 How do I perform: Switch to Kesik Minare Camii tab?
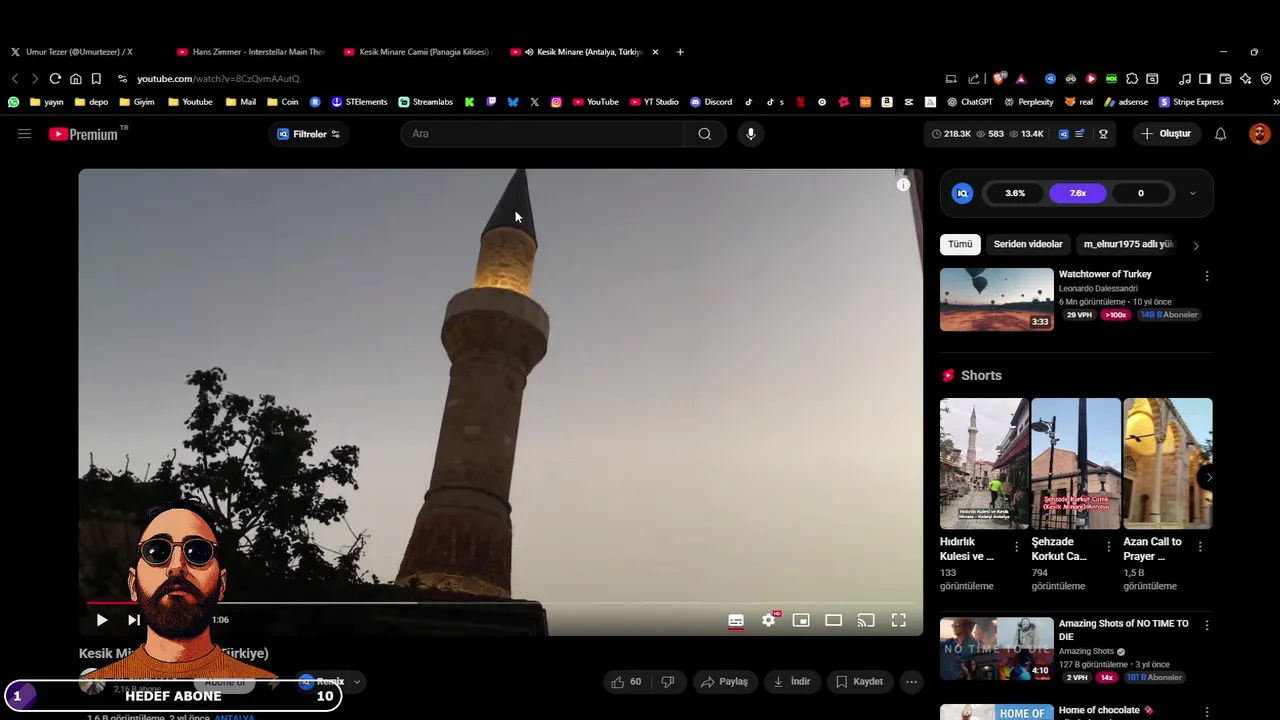(x=416, y=52)
